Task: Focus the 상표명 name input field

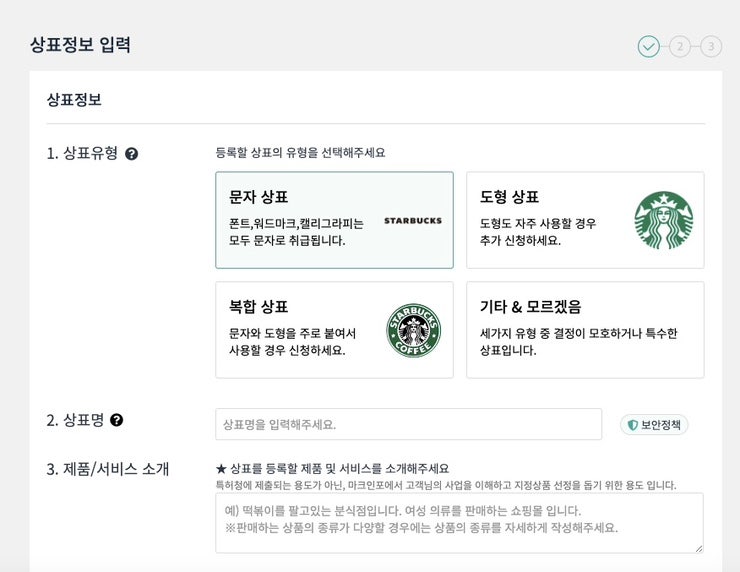Action: (408, 424)
